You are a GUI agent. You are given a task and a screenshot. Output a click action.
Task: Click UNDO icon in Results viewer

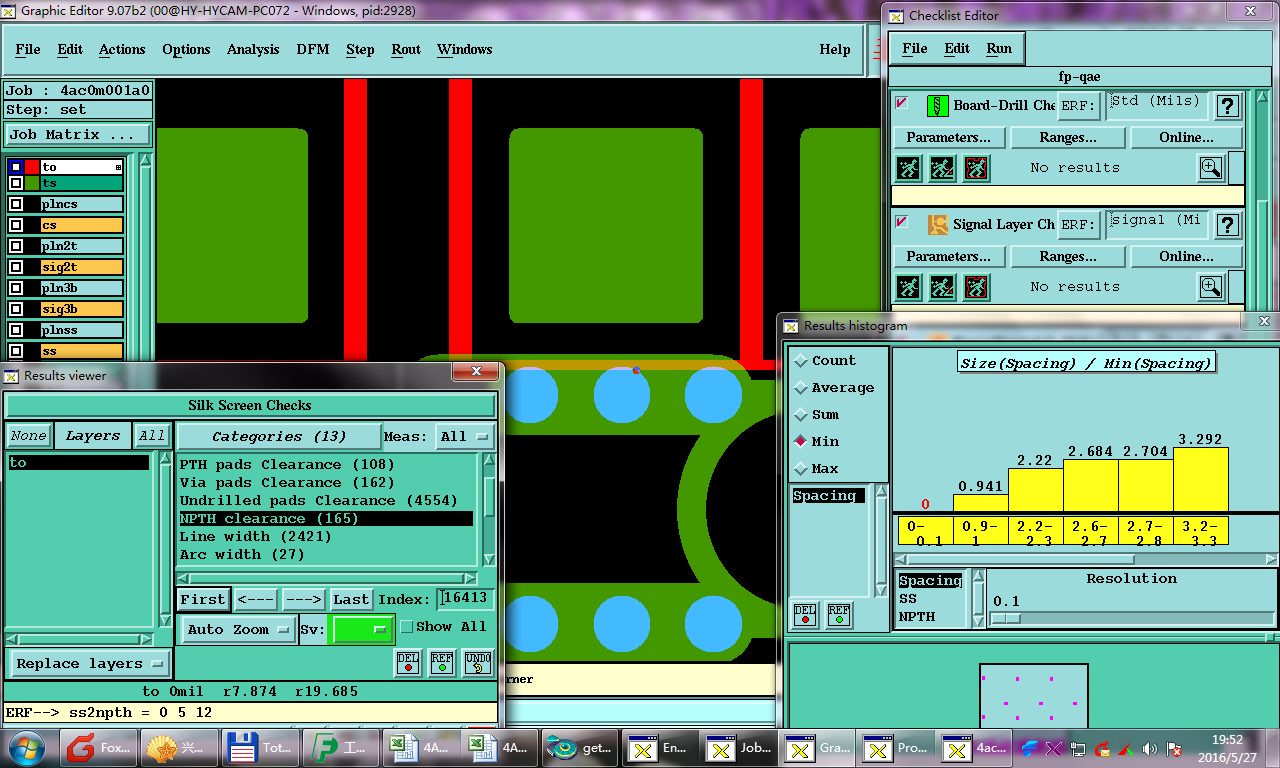(x=478, y=663)
